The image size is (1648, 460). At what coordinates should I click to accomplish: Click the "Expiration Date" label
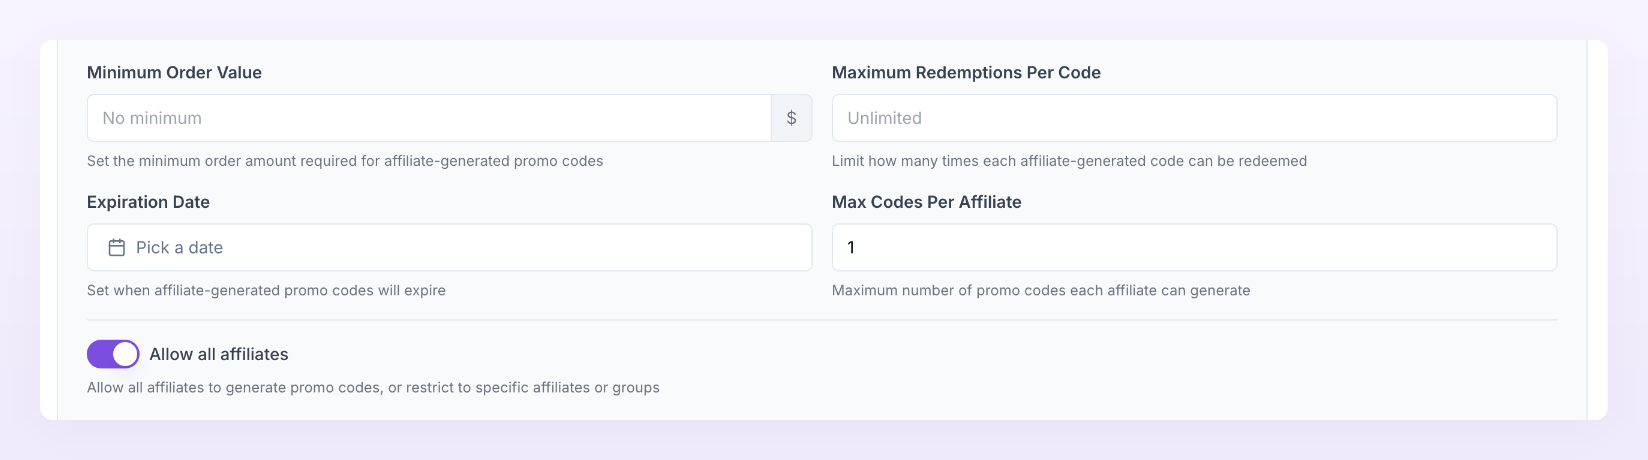148,202
